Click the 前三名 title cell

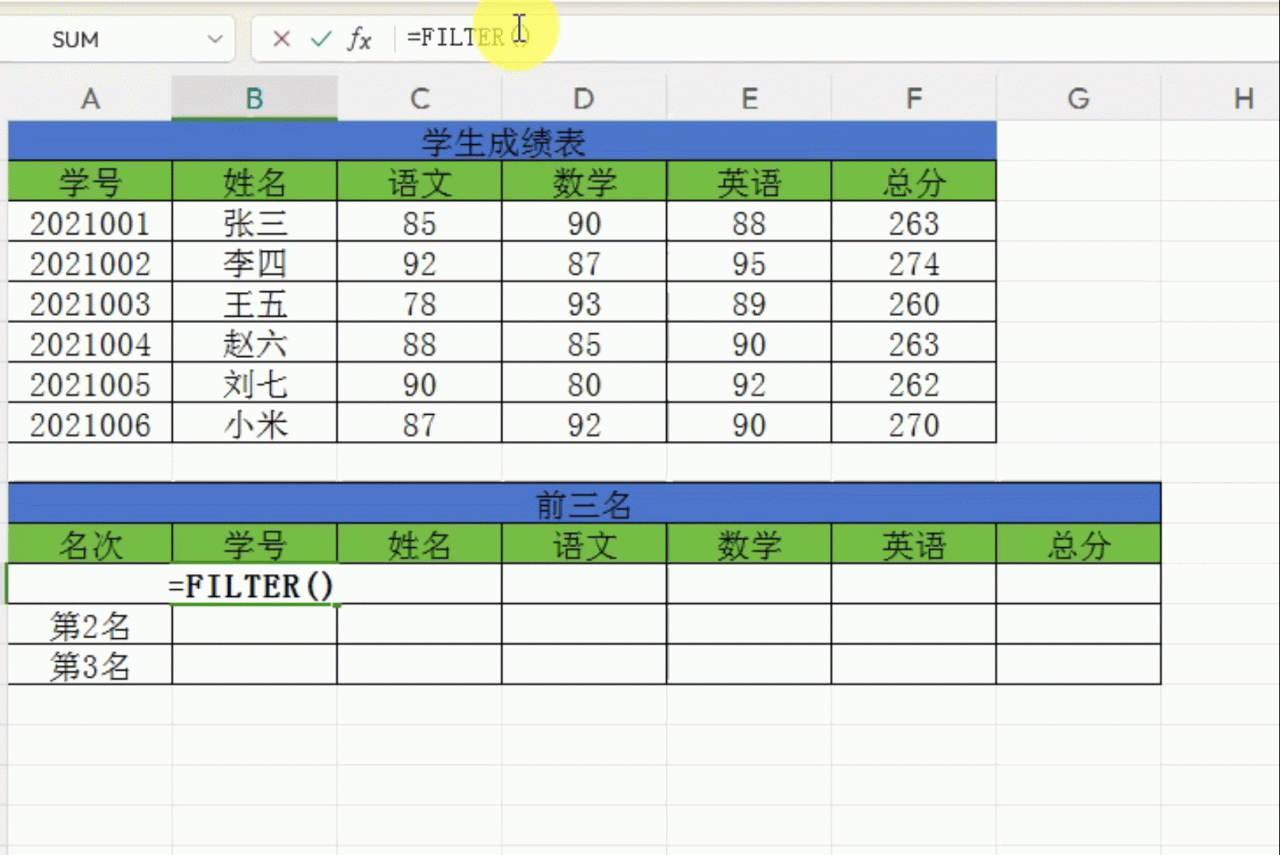pyautogui.click(x=584, y=504)
